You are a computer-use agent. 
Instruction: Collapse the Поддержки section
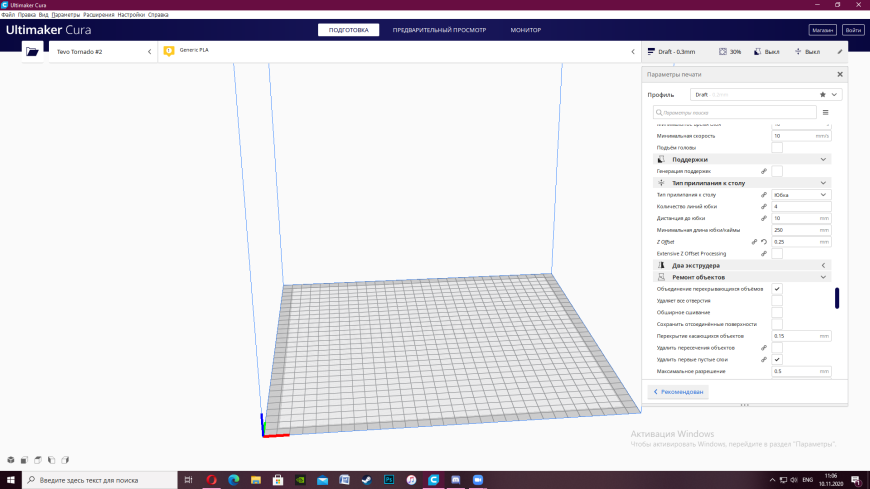click(x=742, y=159)
